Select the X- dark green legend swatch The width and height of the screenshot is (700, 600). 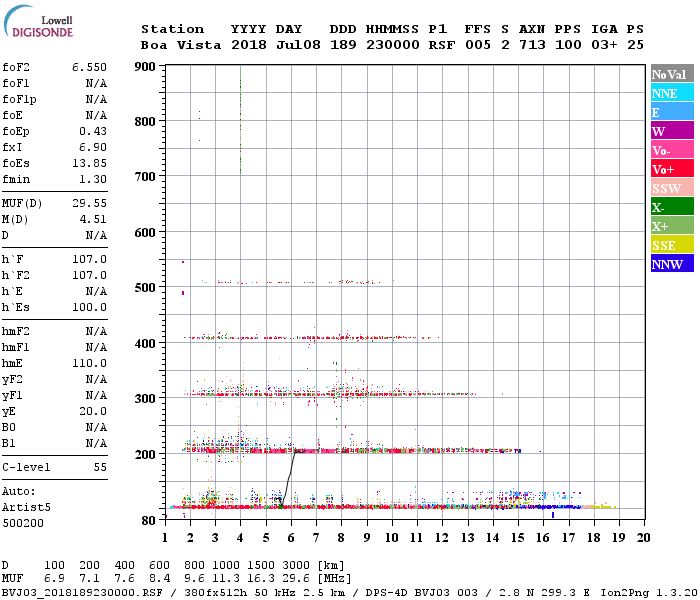click(x=672, y=207)
